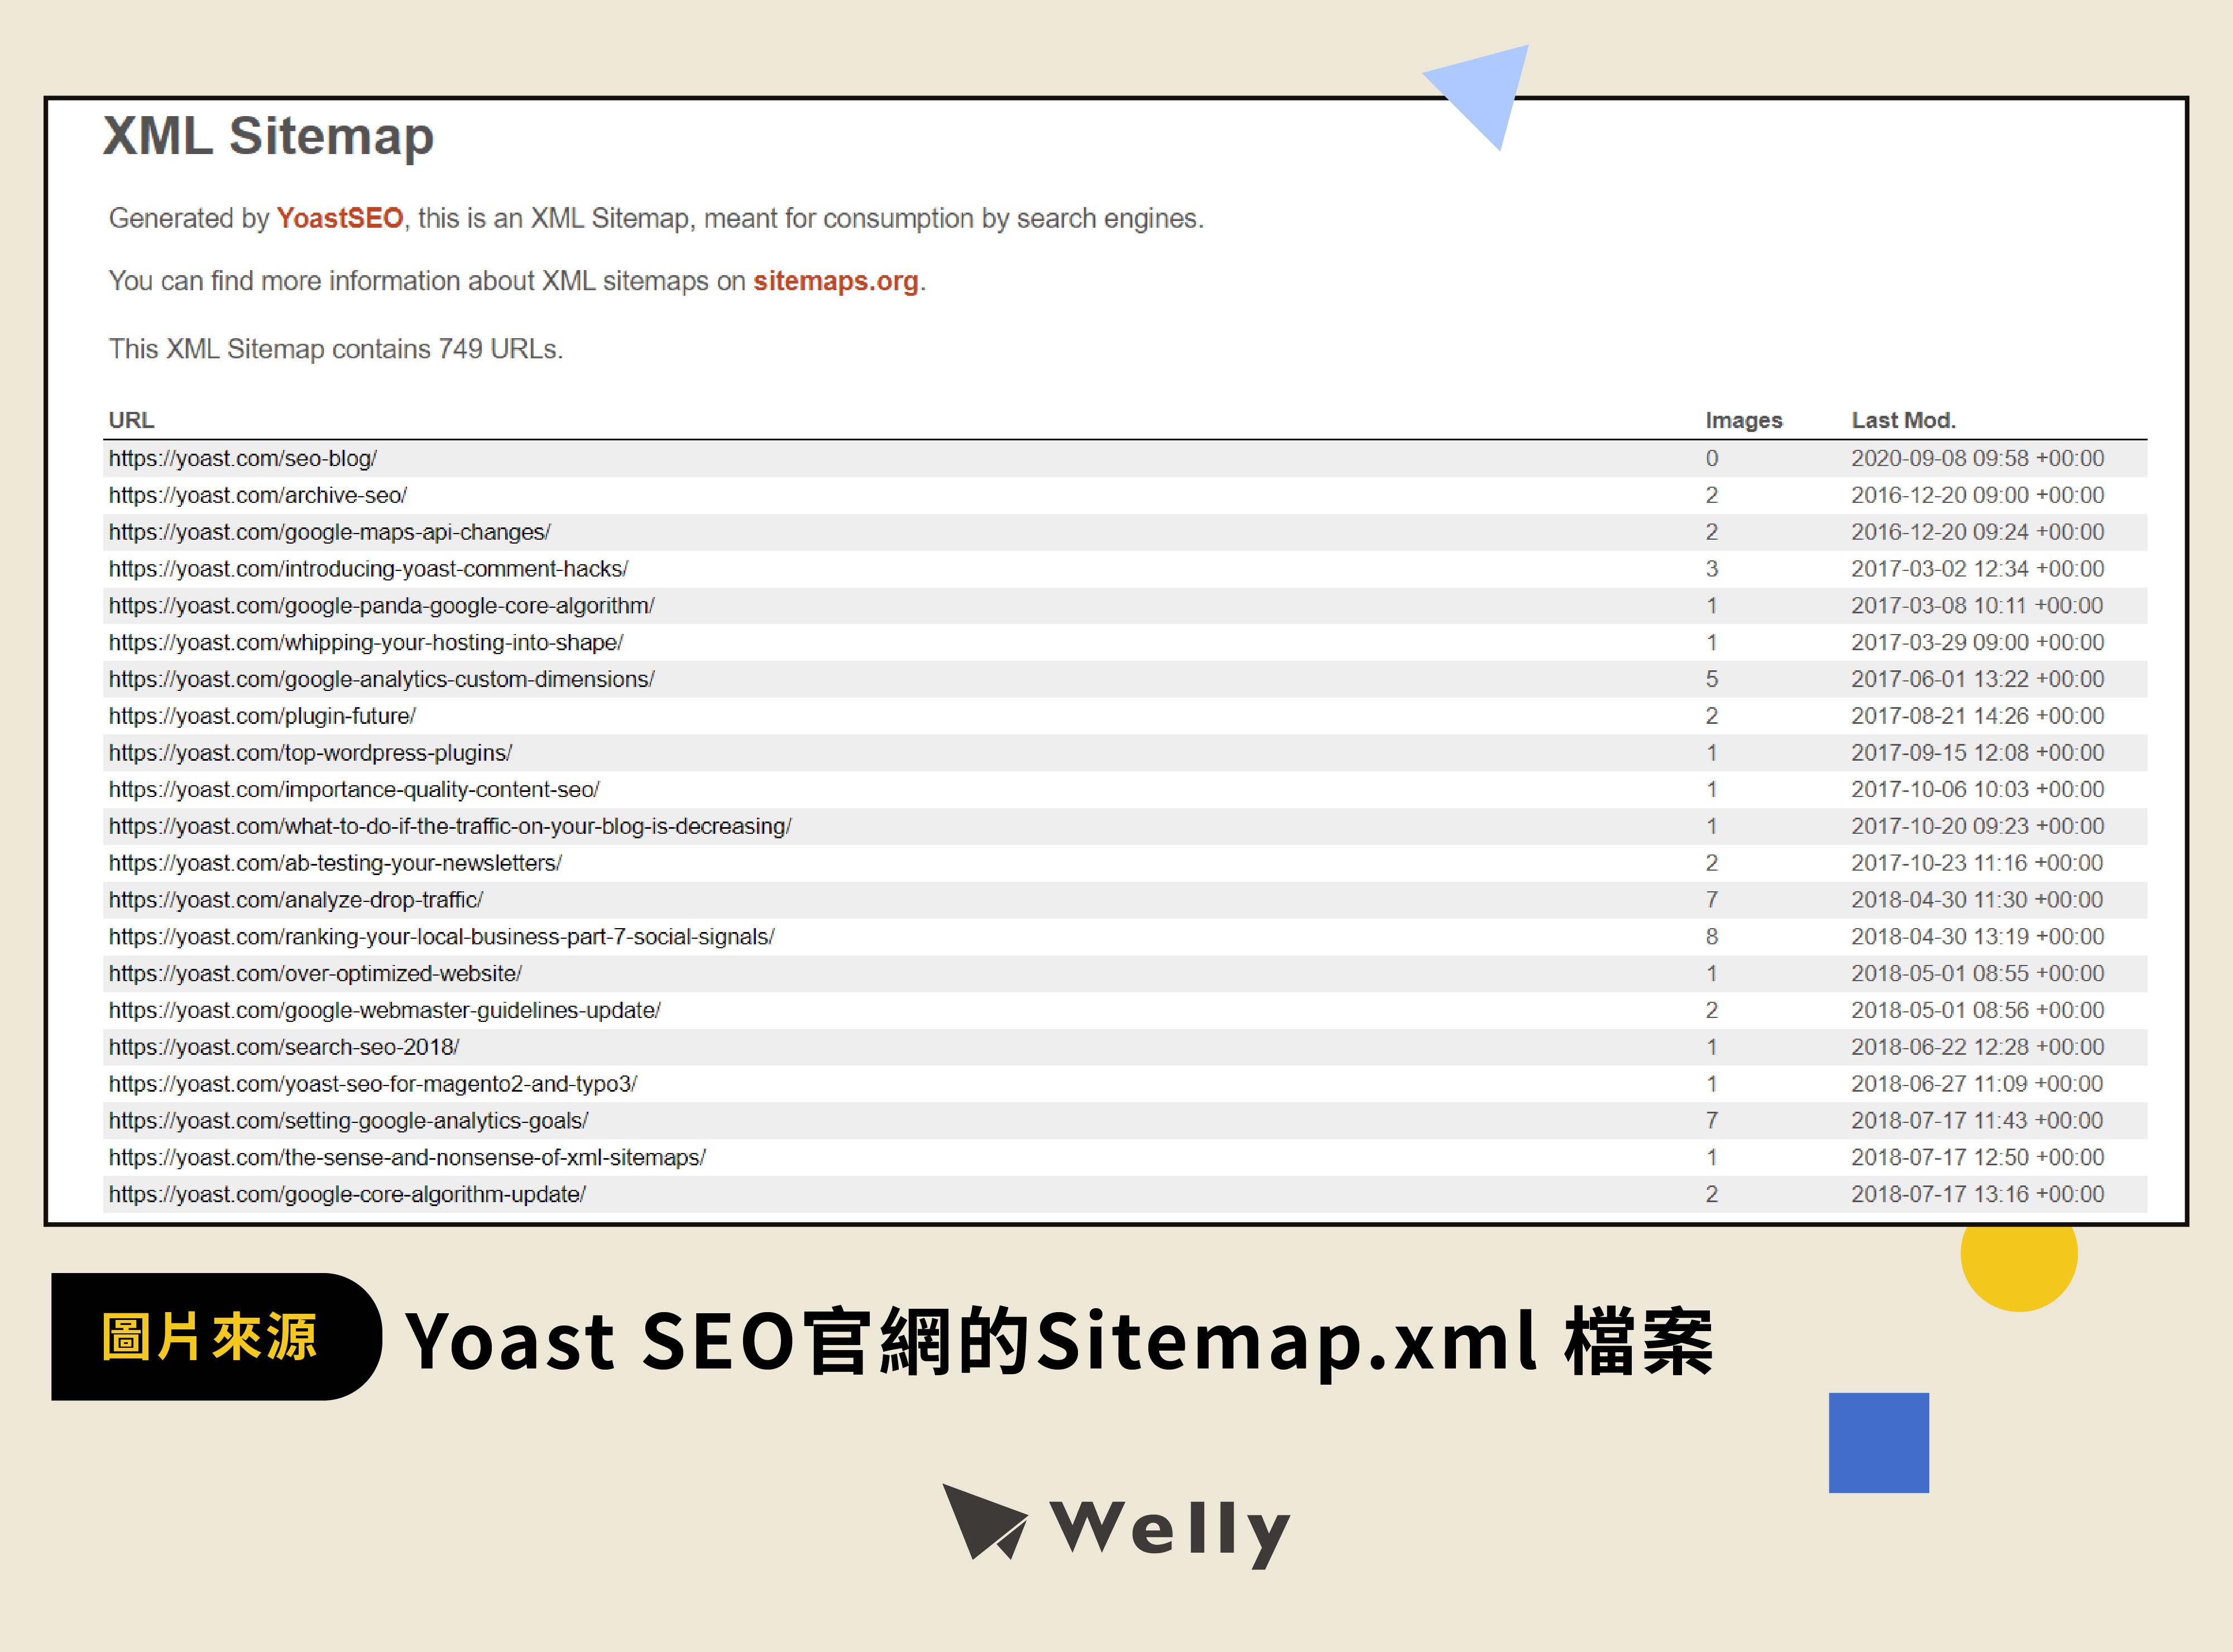Open https://yoast.com/archive-seo/

click(258, 495)
